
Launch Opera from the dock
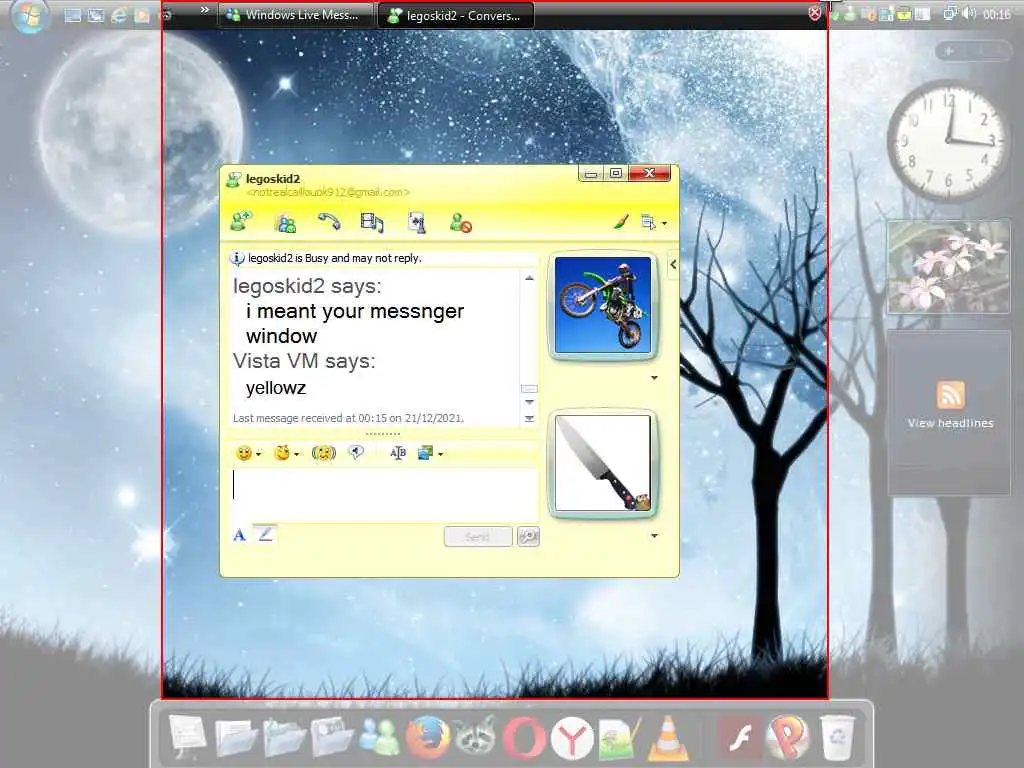[x=524, y=739]
